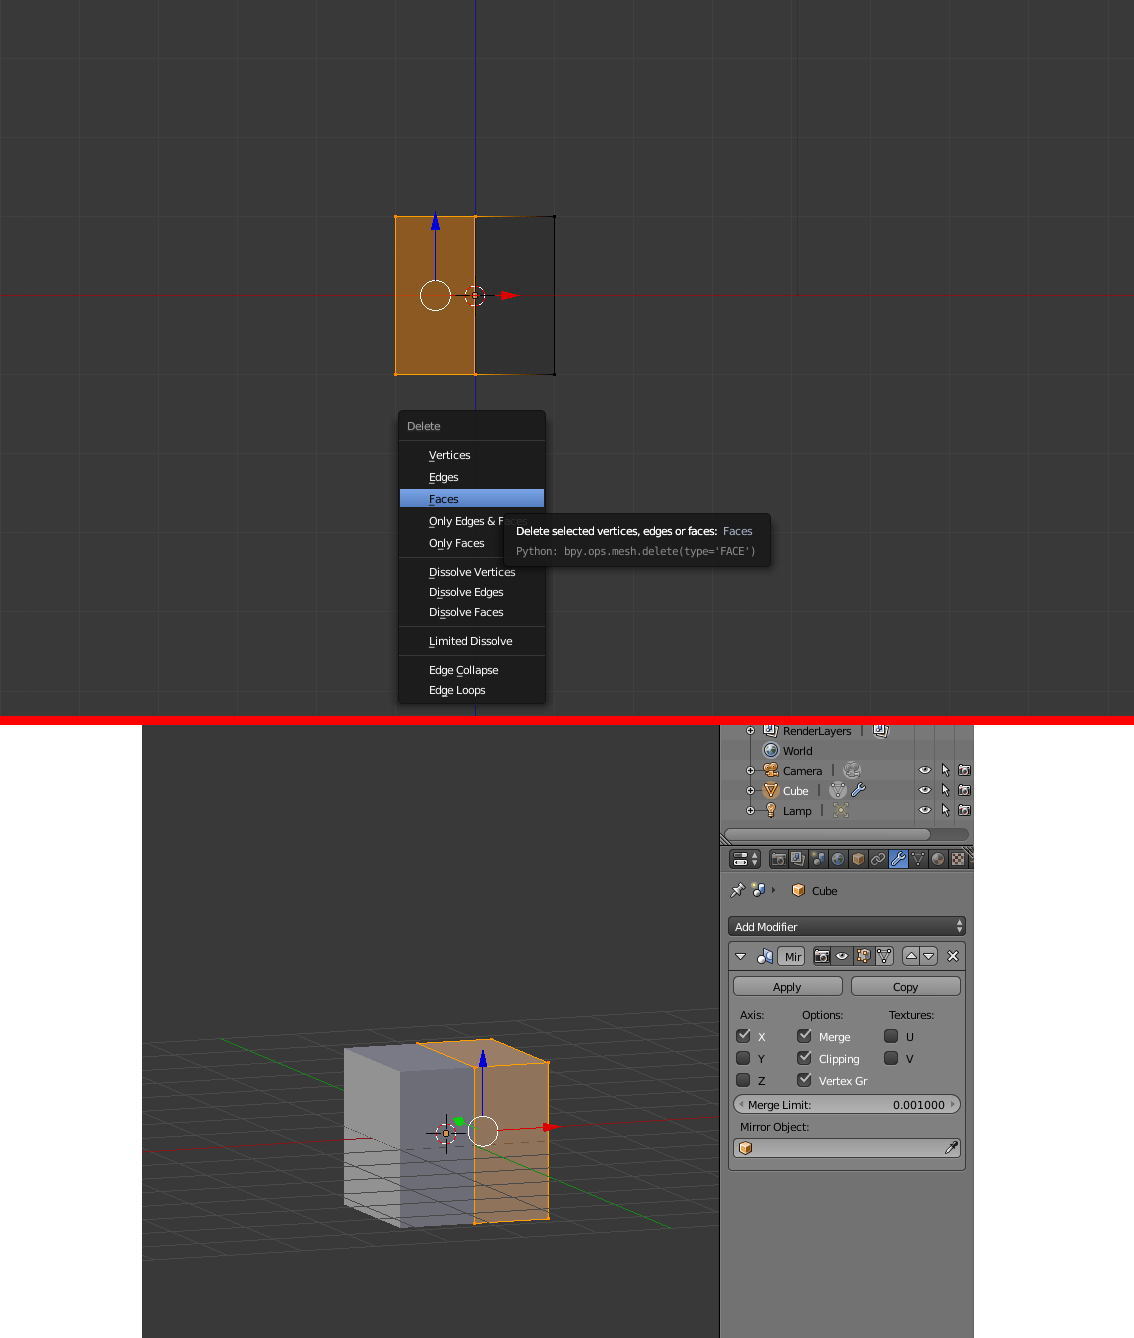
Task: Open the Object properties cube tab
Action: point(858,858)
